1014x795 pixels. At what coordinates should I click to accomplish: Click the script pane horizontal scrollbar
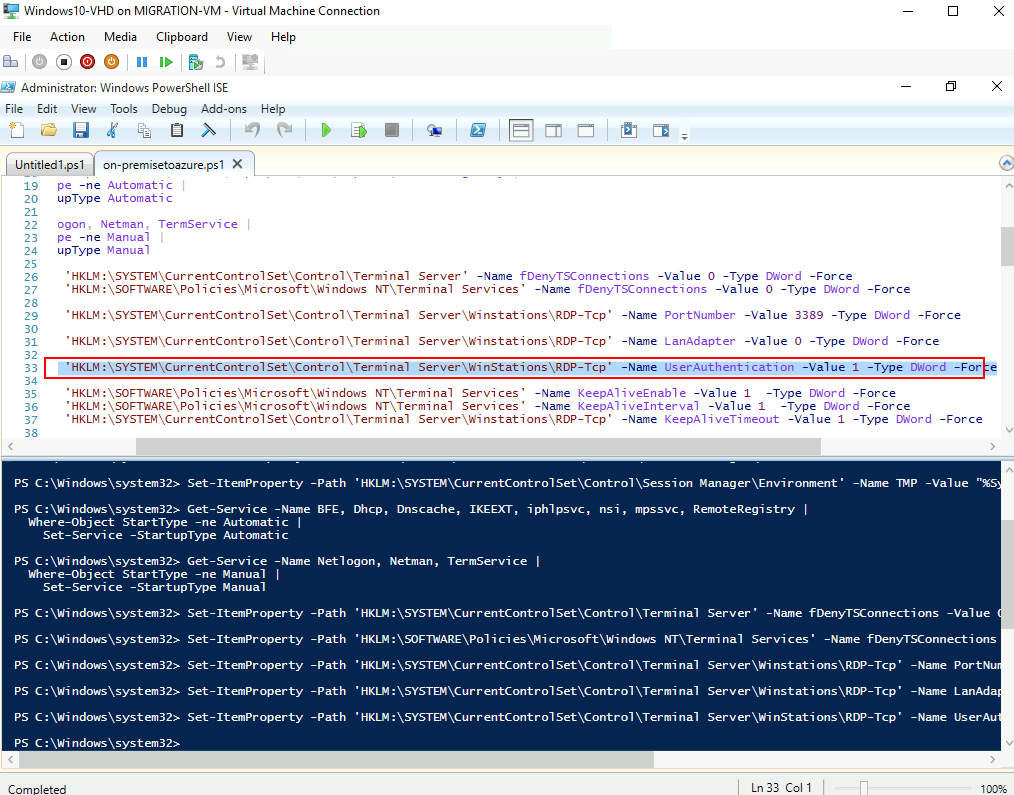coord(478,446)
